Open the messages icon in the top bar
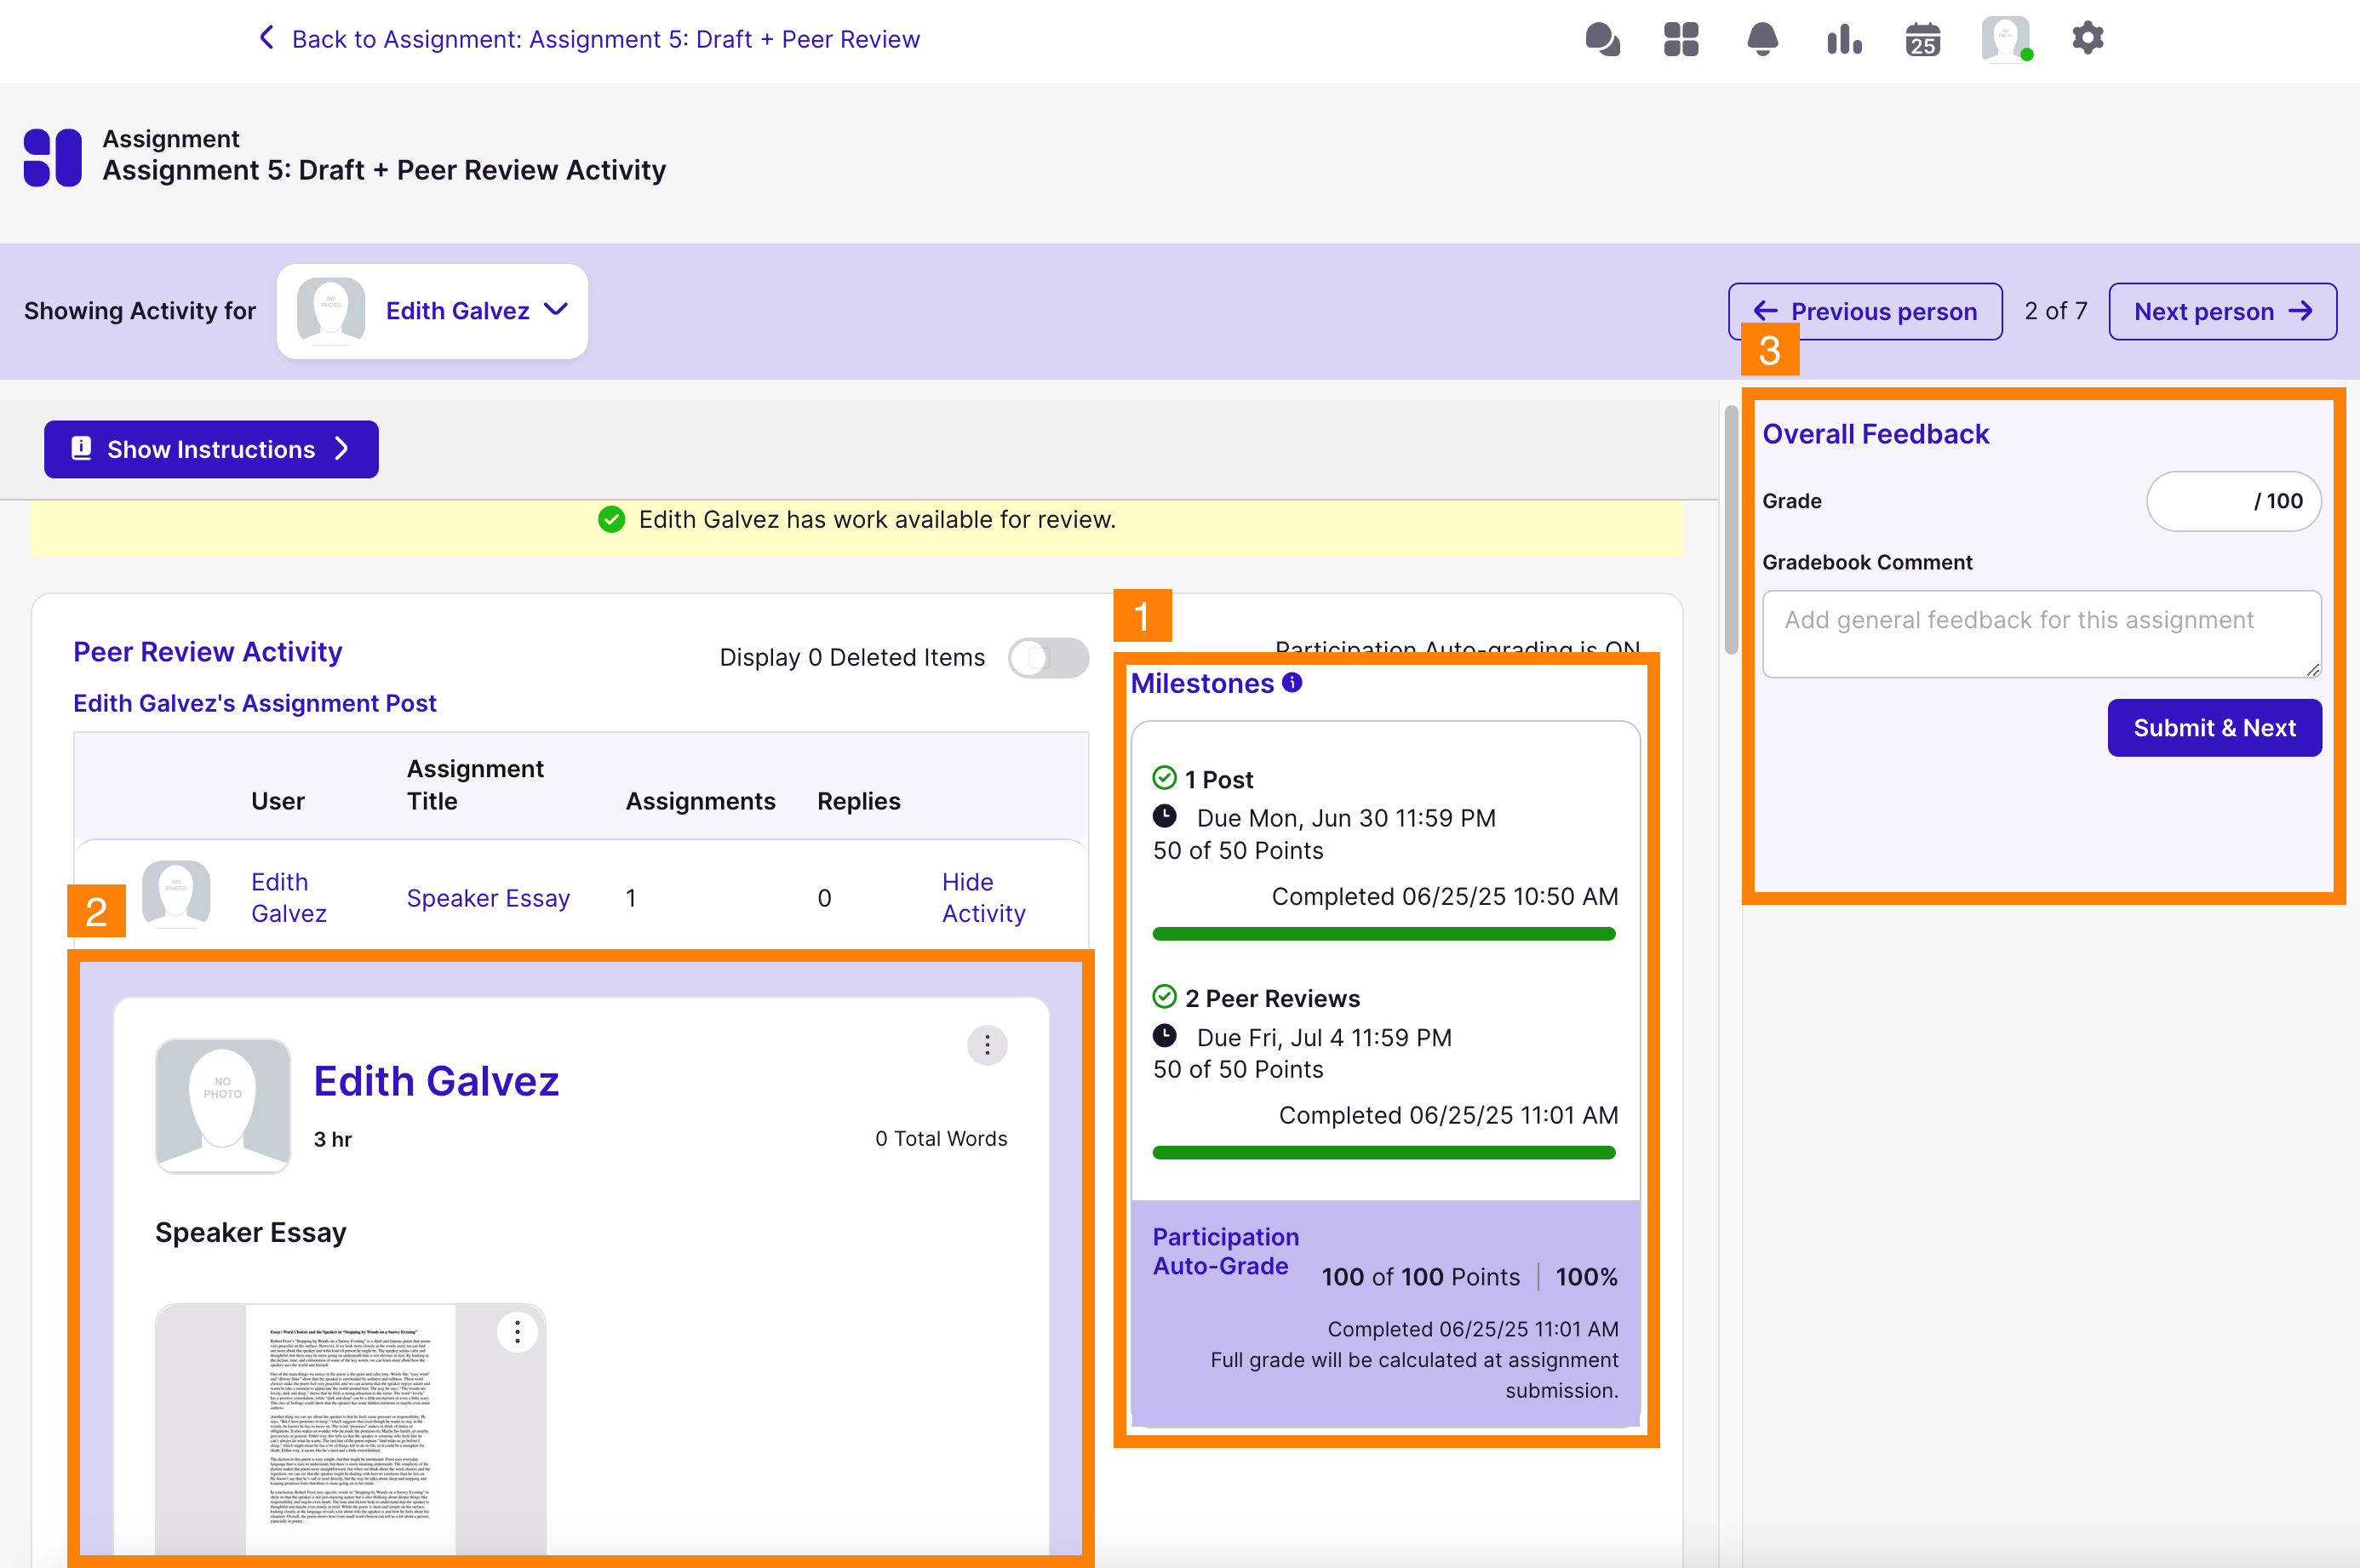The width and height of the screenshot is (2360, 1568). (1602, 39)
